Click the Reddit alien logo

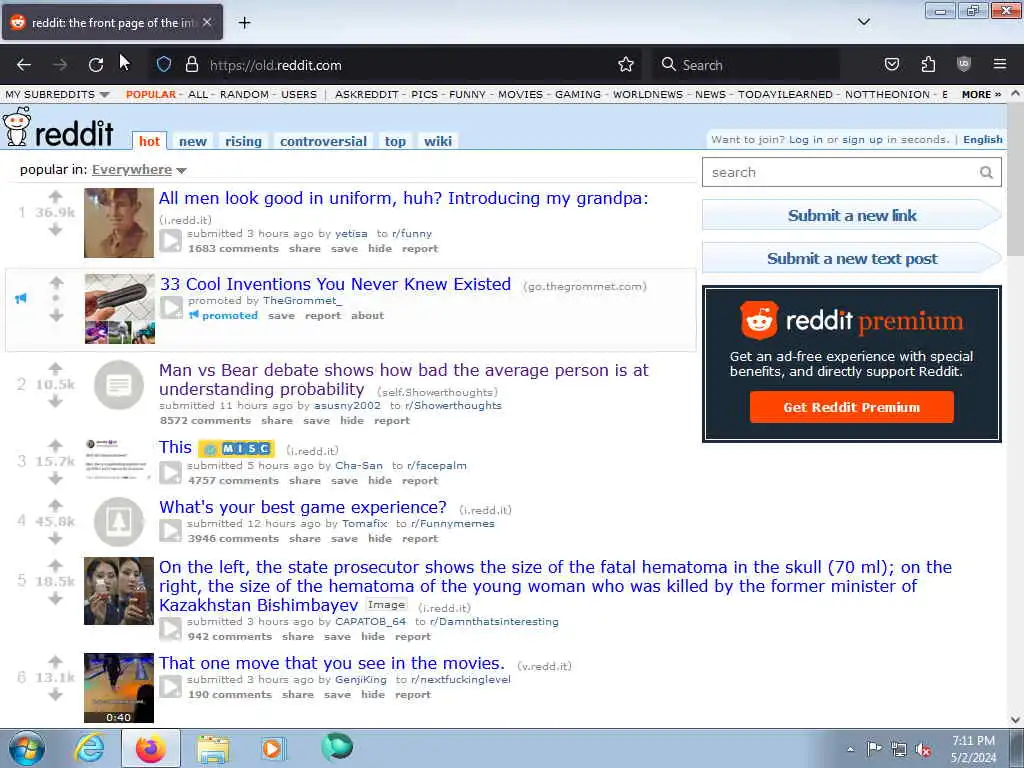[x=17, y=127]
